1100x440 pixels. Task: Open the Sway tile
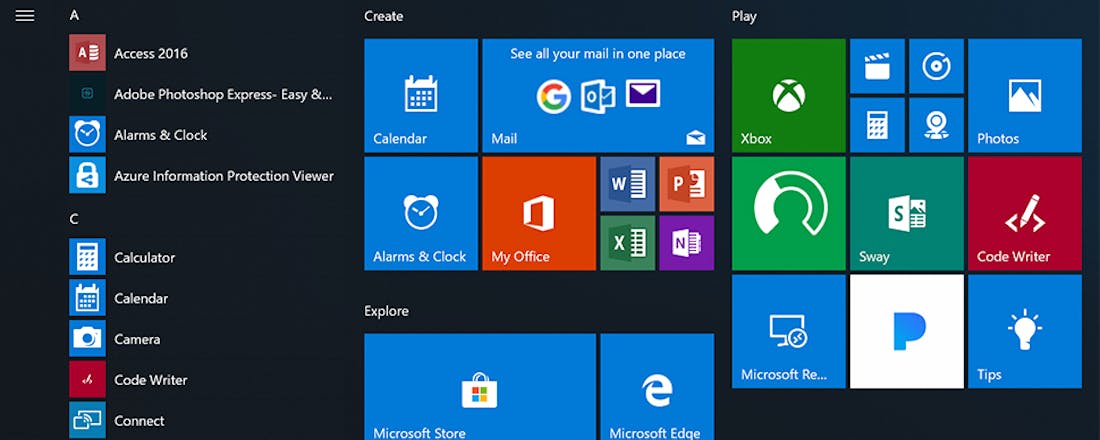click(906, 213)
